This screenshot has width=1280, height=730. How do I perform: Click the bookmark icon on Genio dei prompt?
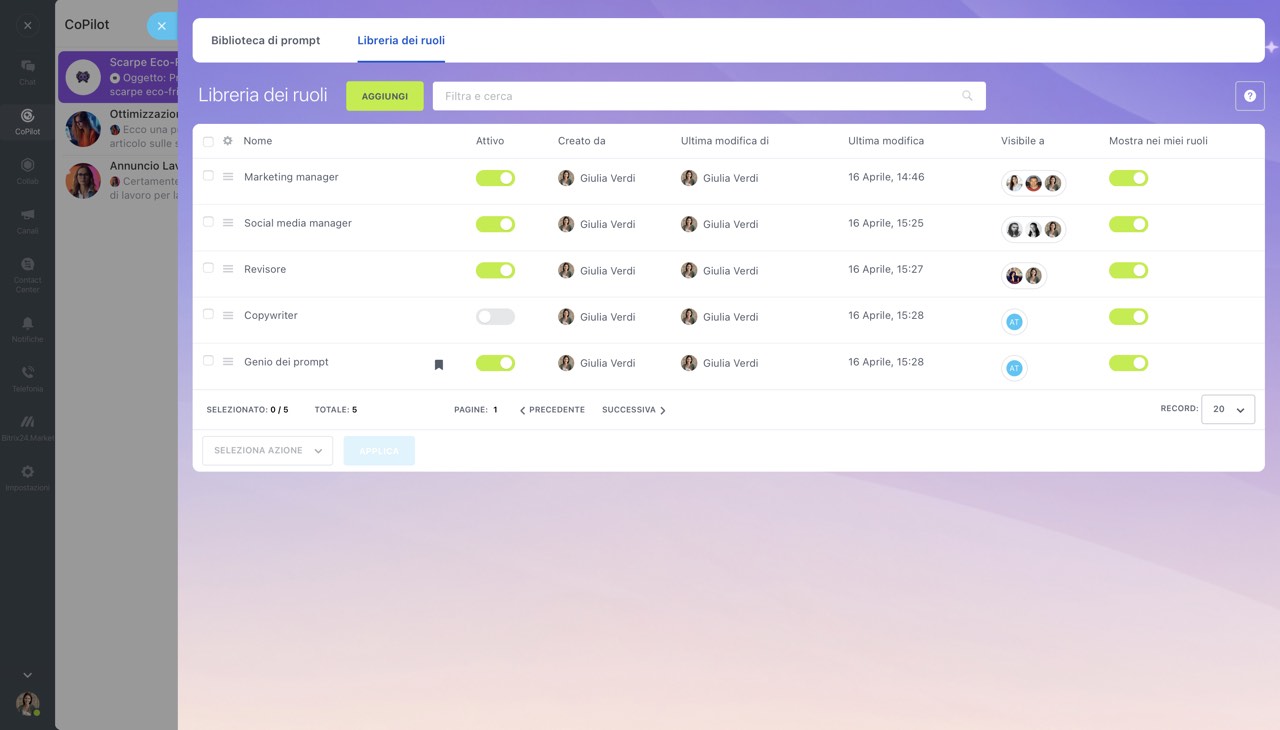[x=438, y=365]
